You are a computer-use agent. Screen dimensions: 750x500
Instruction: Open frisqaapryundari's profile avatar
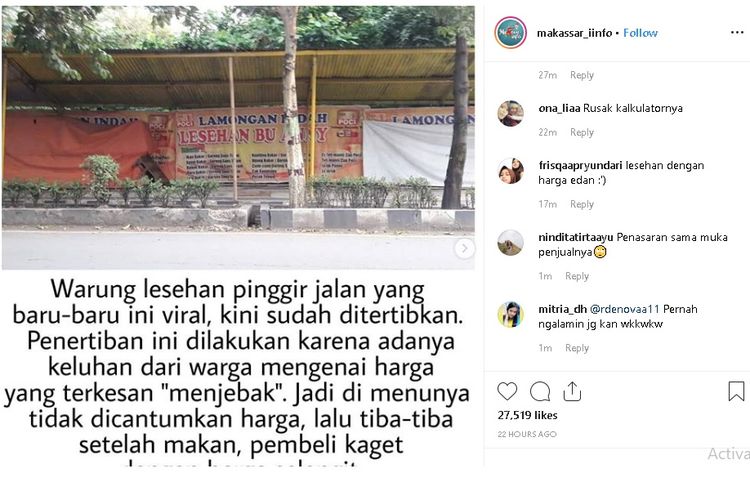[x=510, y=171]
